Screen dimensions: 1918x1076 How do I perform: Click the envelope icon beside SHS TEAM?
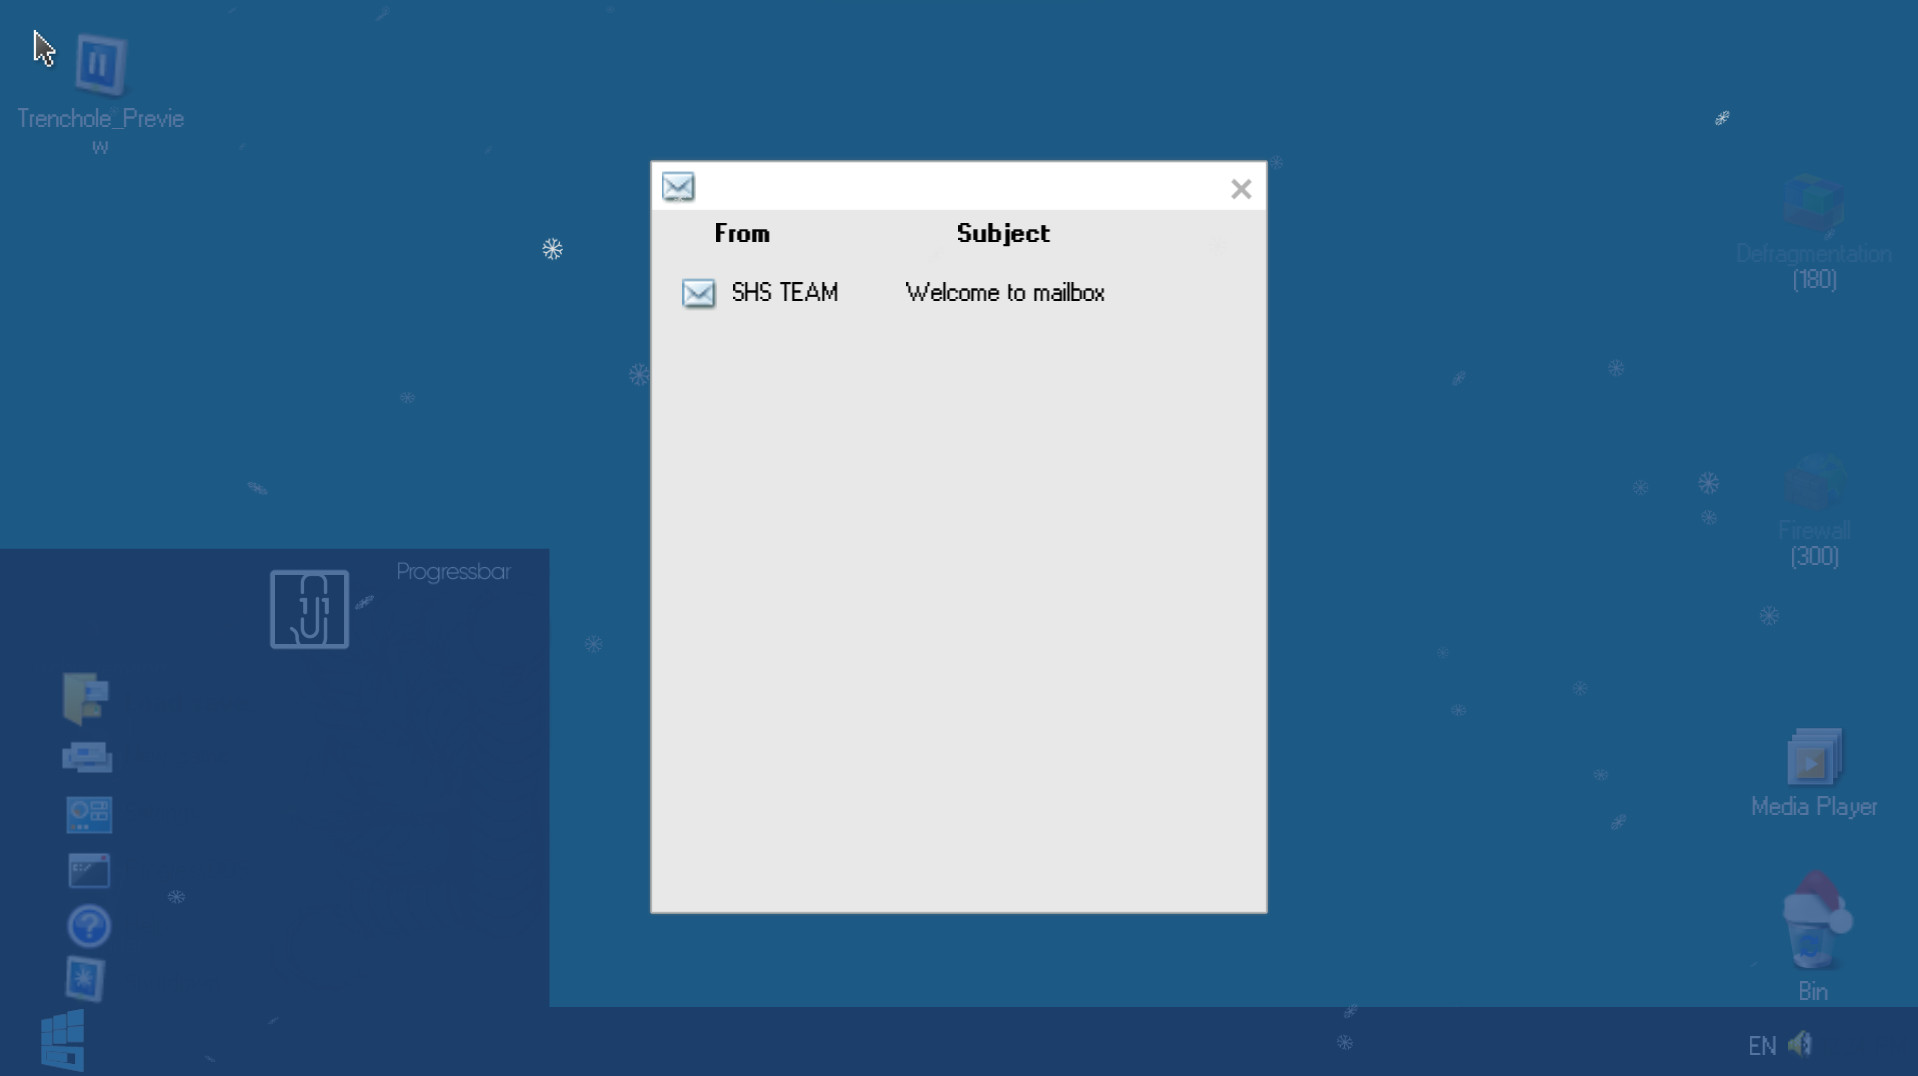698,293
